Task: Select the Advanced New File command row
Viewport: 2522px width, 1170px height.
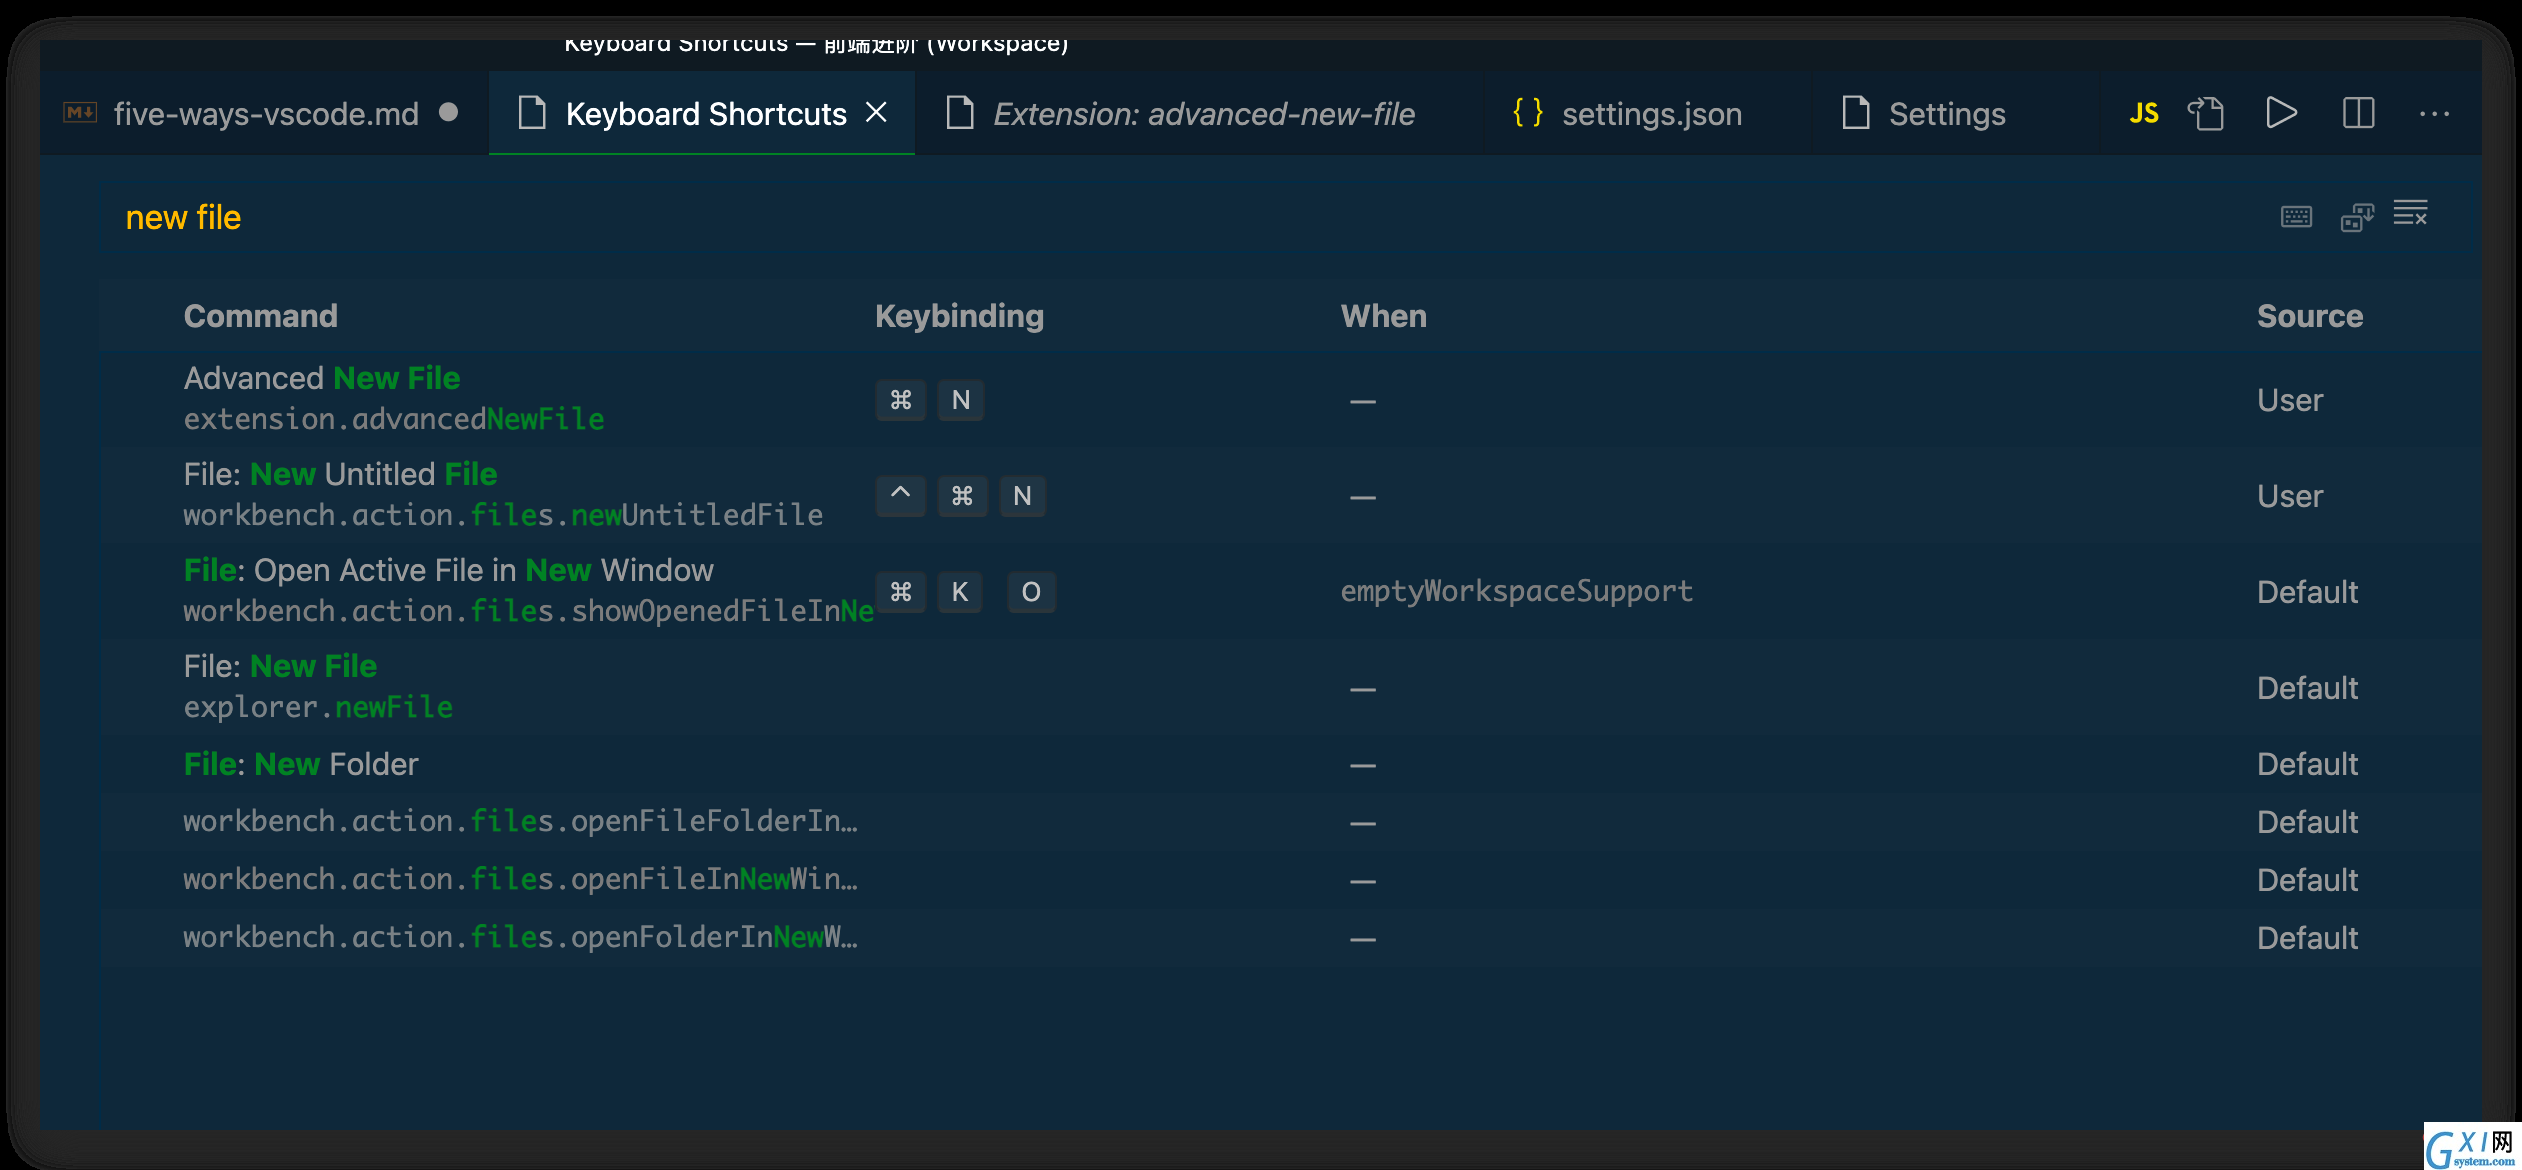Action: coord(1291,399)
